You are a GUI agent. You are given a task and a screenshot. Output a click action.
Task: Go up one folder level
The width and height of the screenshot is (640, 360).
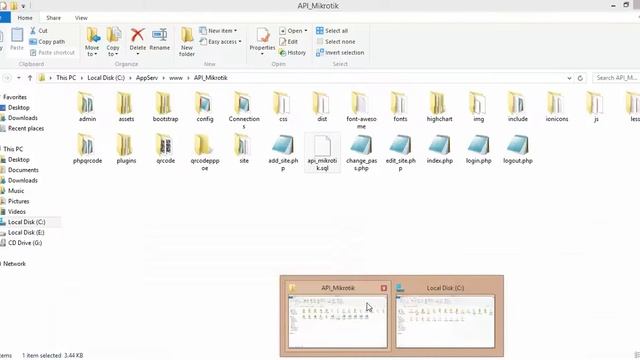point(30,78)
